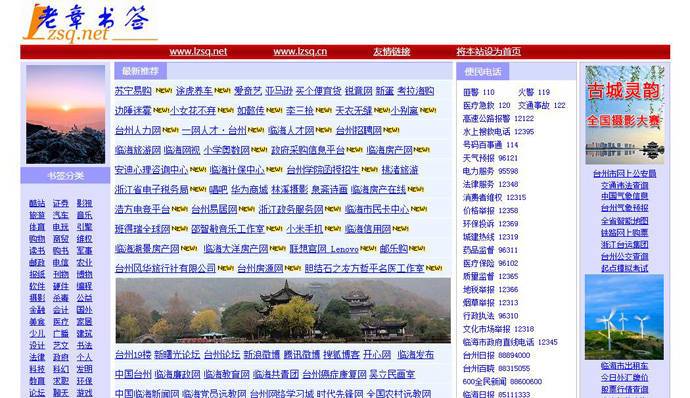The height and width of the screenshot is (398, 690).
Task: Open the wind turbine image
Action: point(624,317)
